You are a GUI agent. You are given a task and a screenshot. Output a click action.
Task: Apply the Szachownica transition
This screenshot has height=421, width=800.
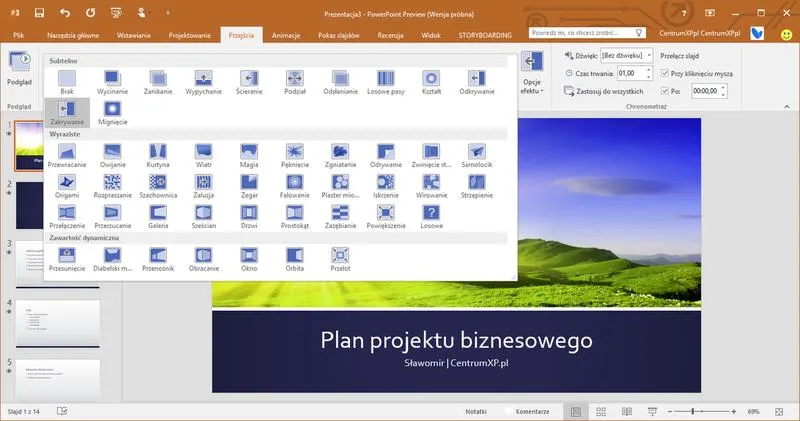(158, 186)
